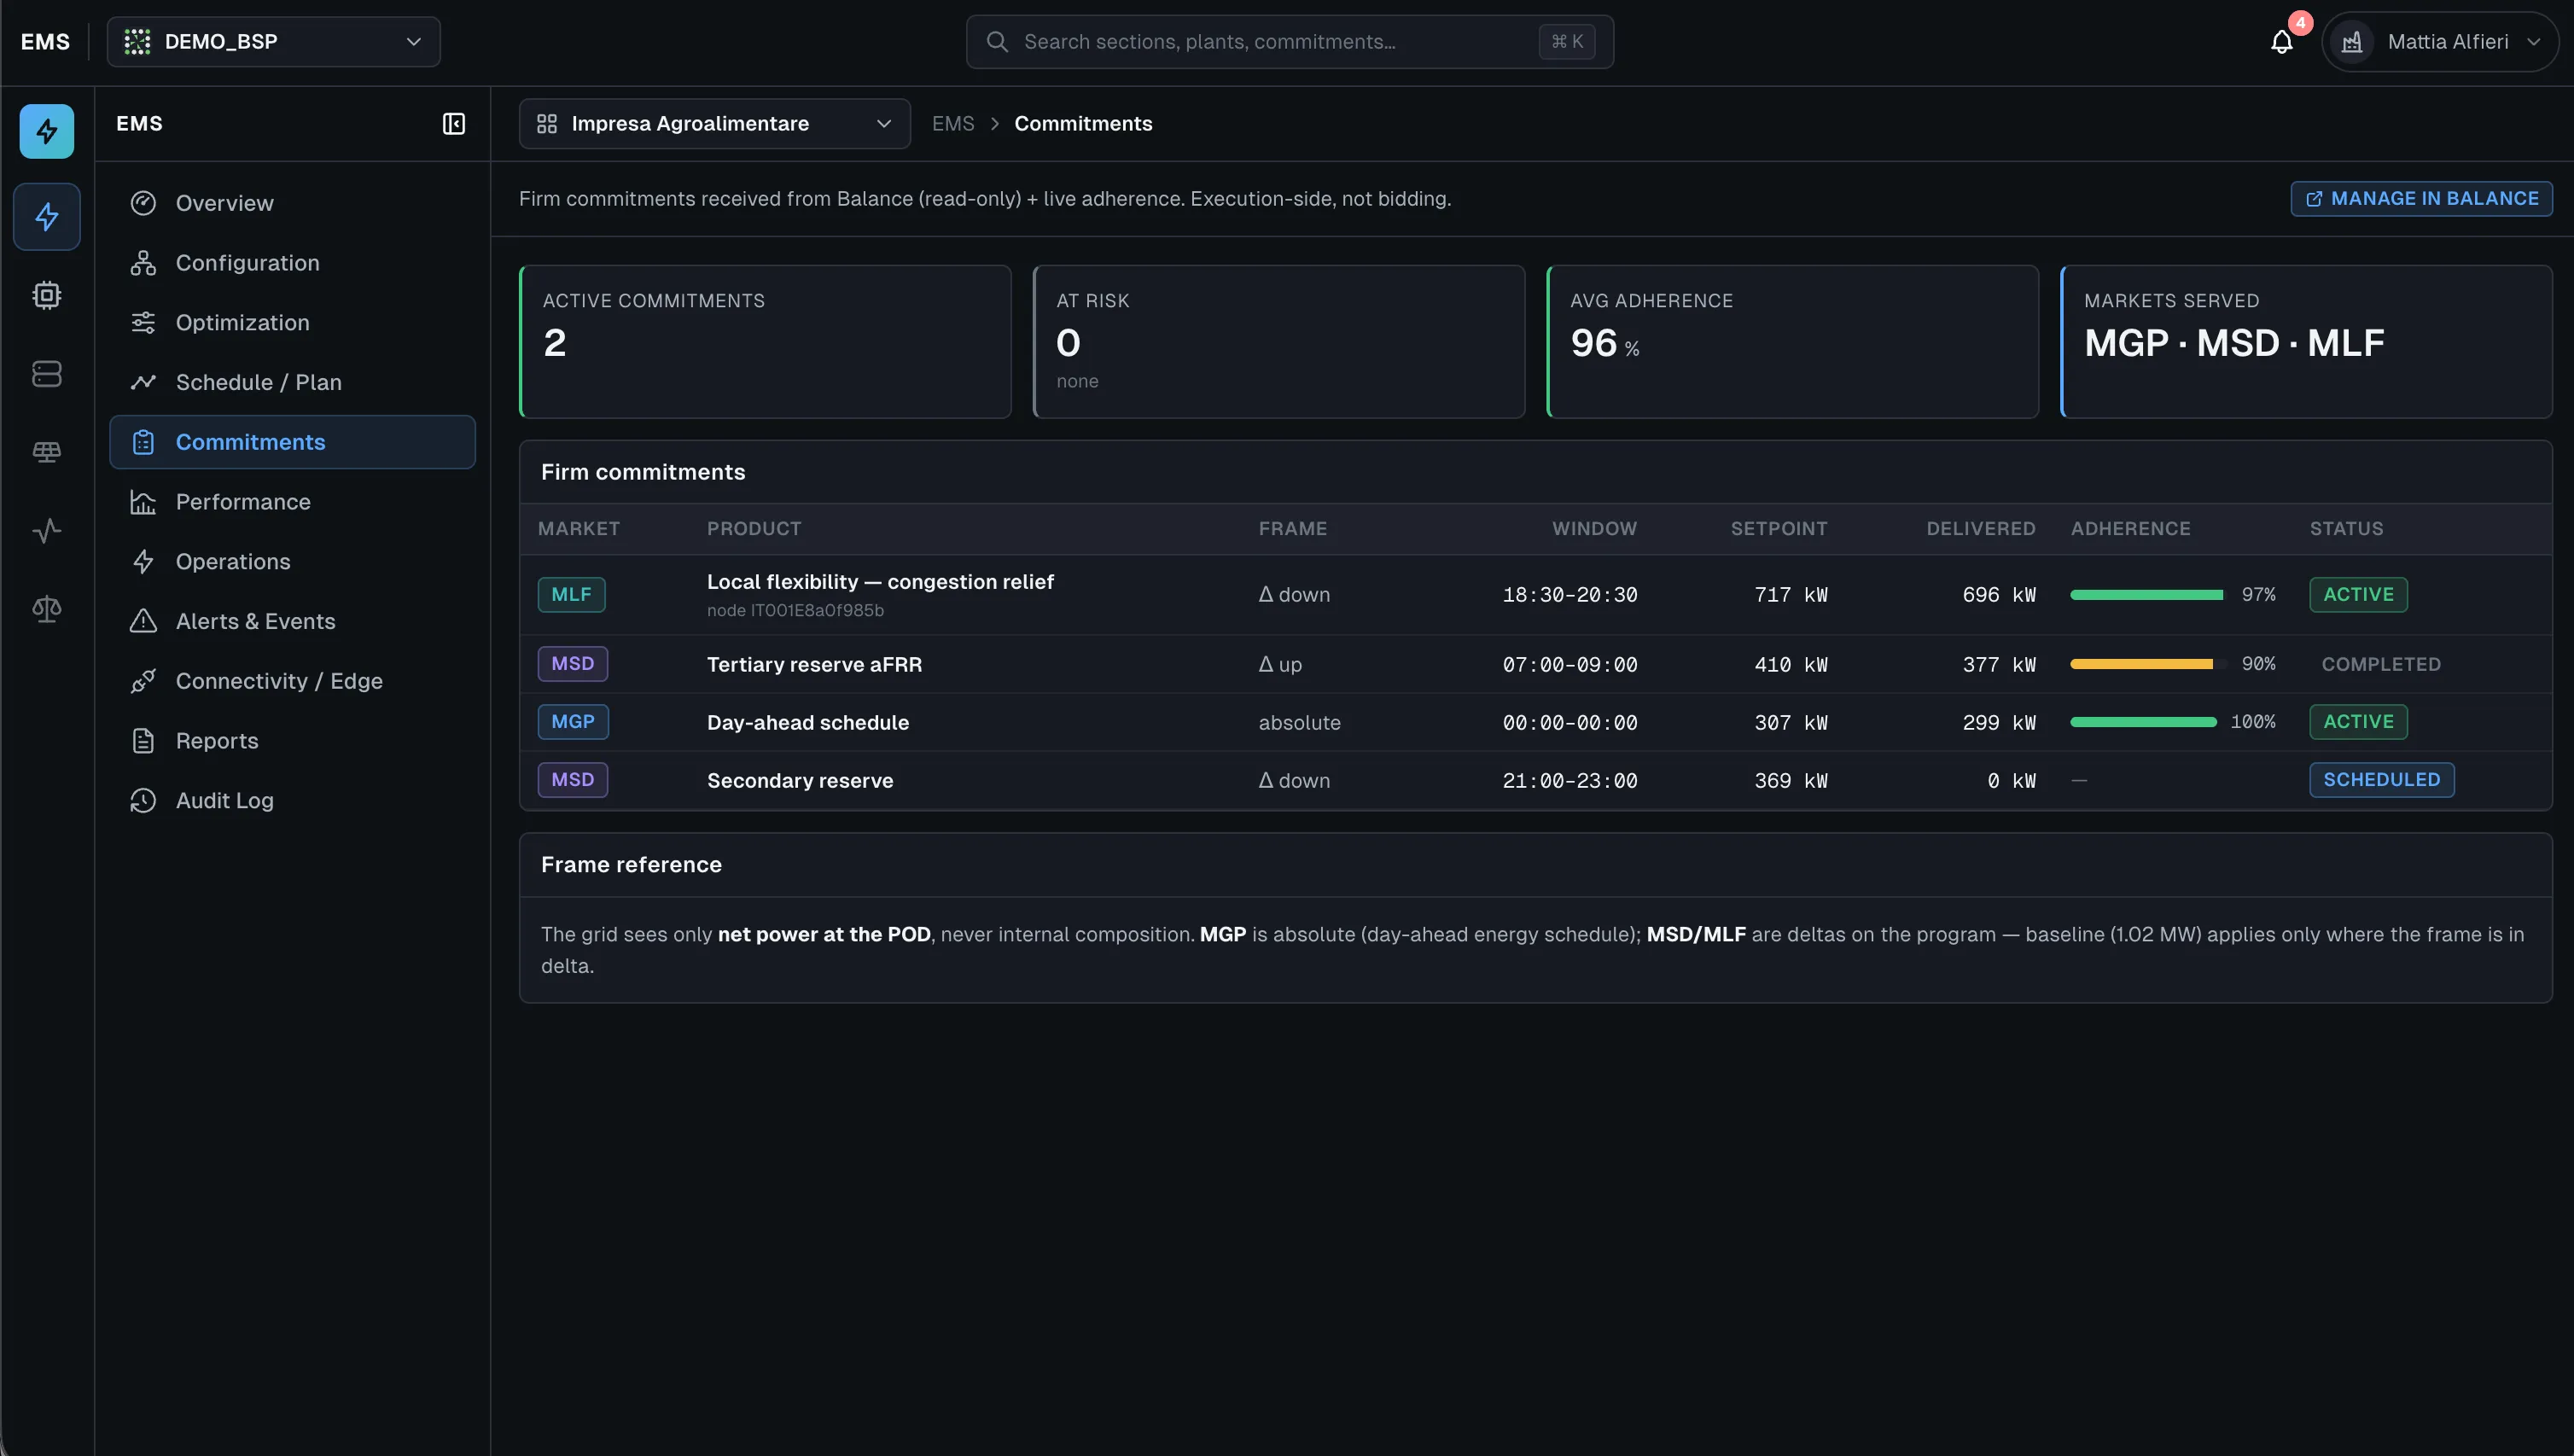Click the SCHEDULED status badge

(x=2381, y=780)
